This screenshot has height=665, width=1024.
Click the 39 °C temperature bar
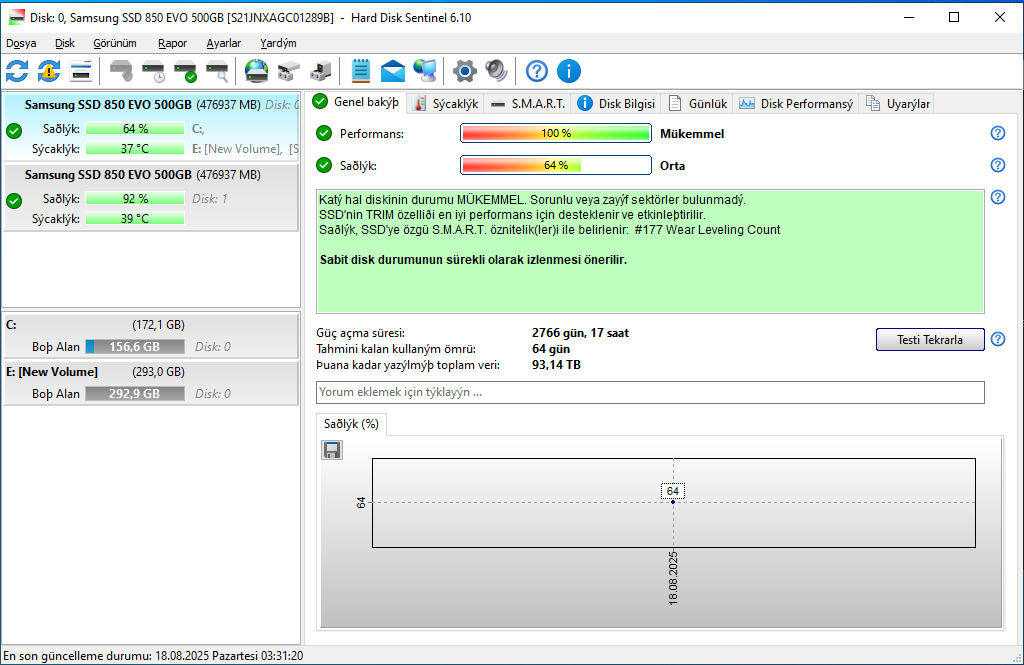135,219
